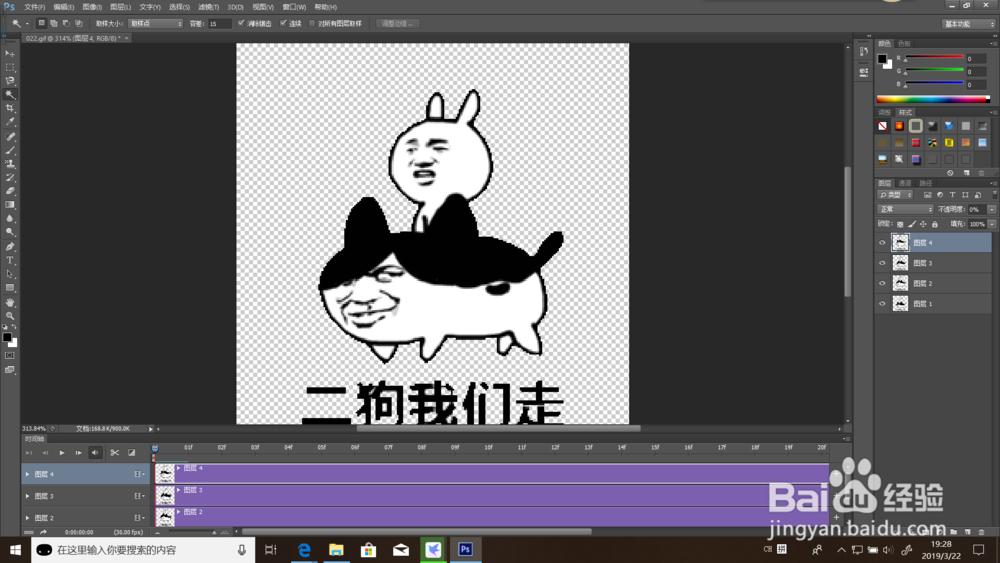Open the layer filter type dropdown
1000x563 pixels.
click(x=896, y=195)
